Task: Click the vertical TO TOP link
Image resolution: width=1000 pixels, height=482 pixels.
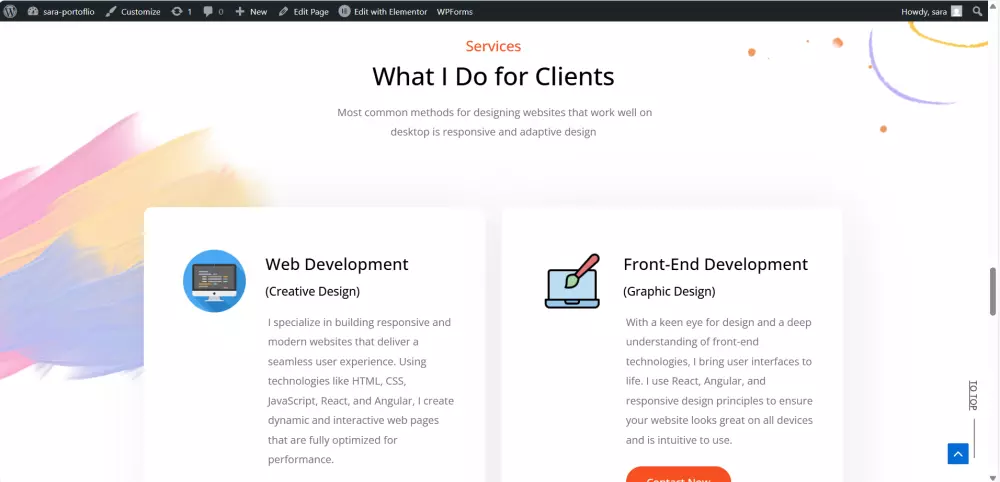Action: [x=973, y=395]
